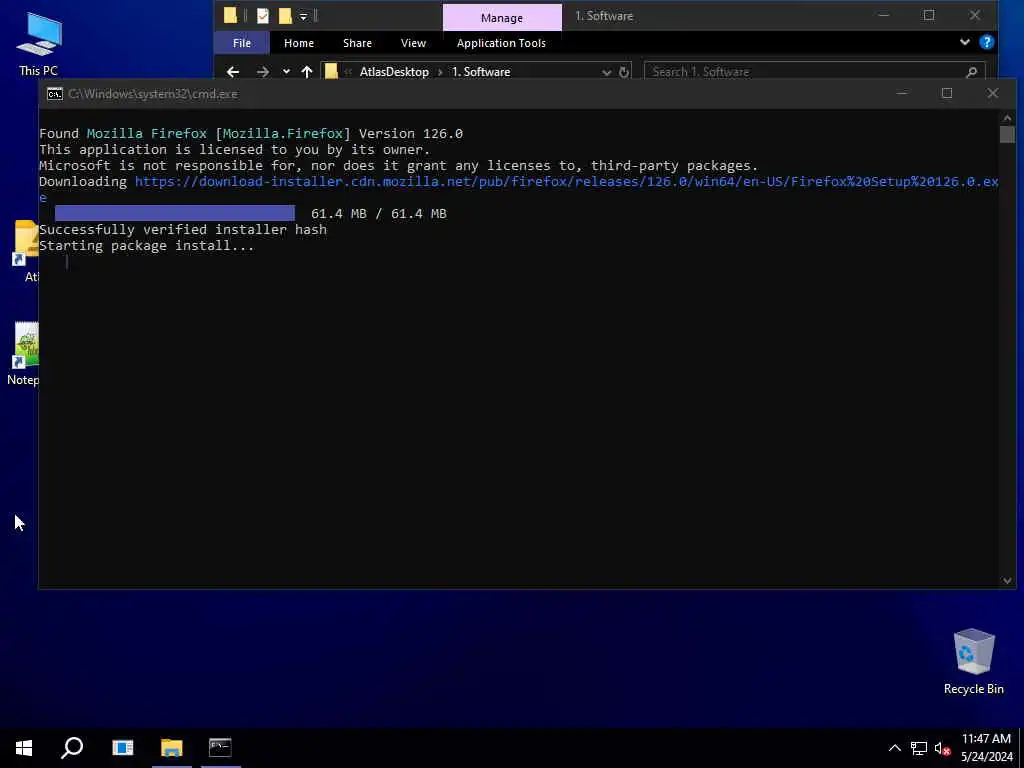Minimize the cmd.exe window
Viewport: 1024px width, 768px height.
tap(901, 93)
